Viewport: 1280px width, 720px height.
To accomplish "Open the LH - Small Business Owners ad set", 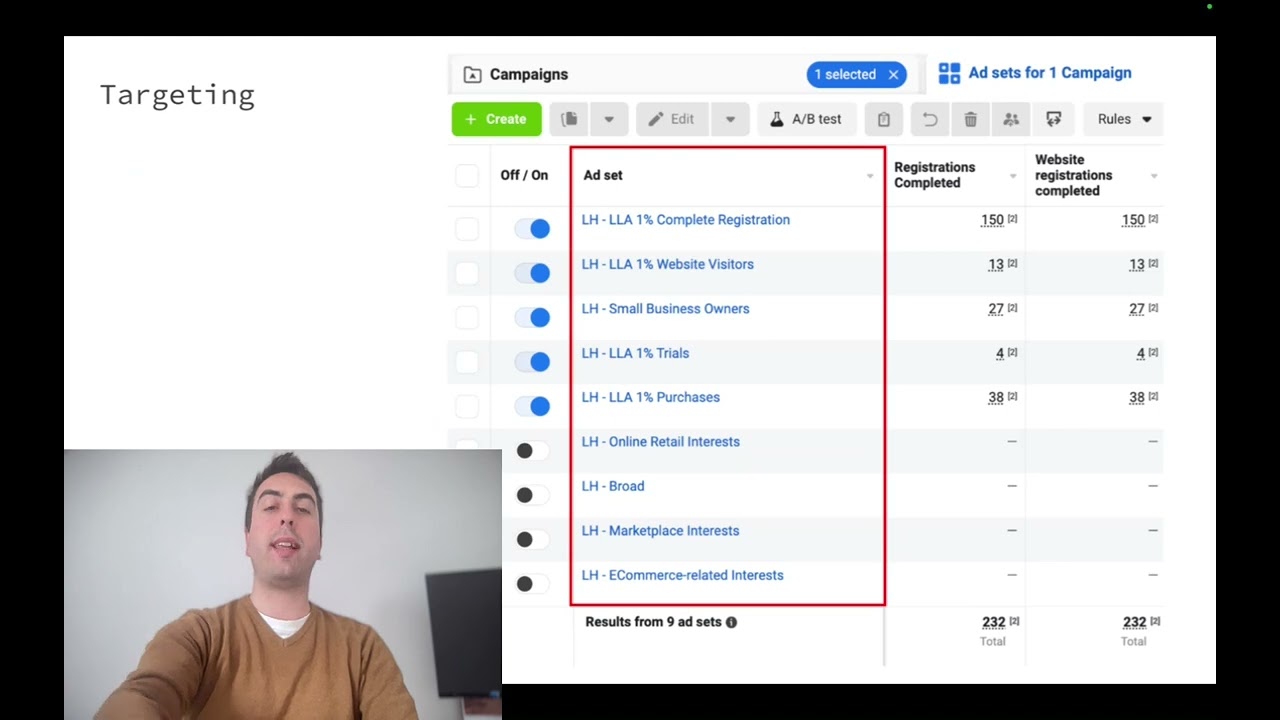I will [665, 309].
